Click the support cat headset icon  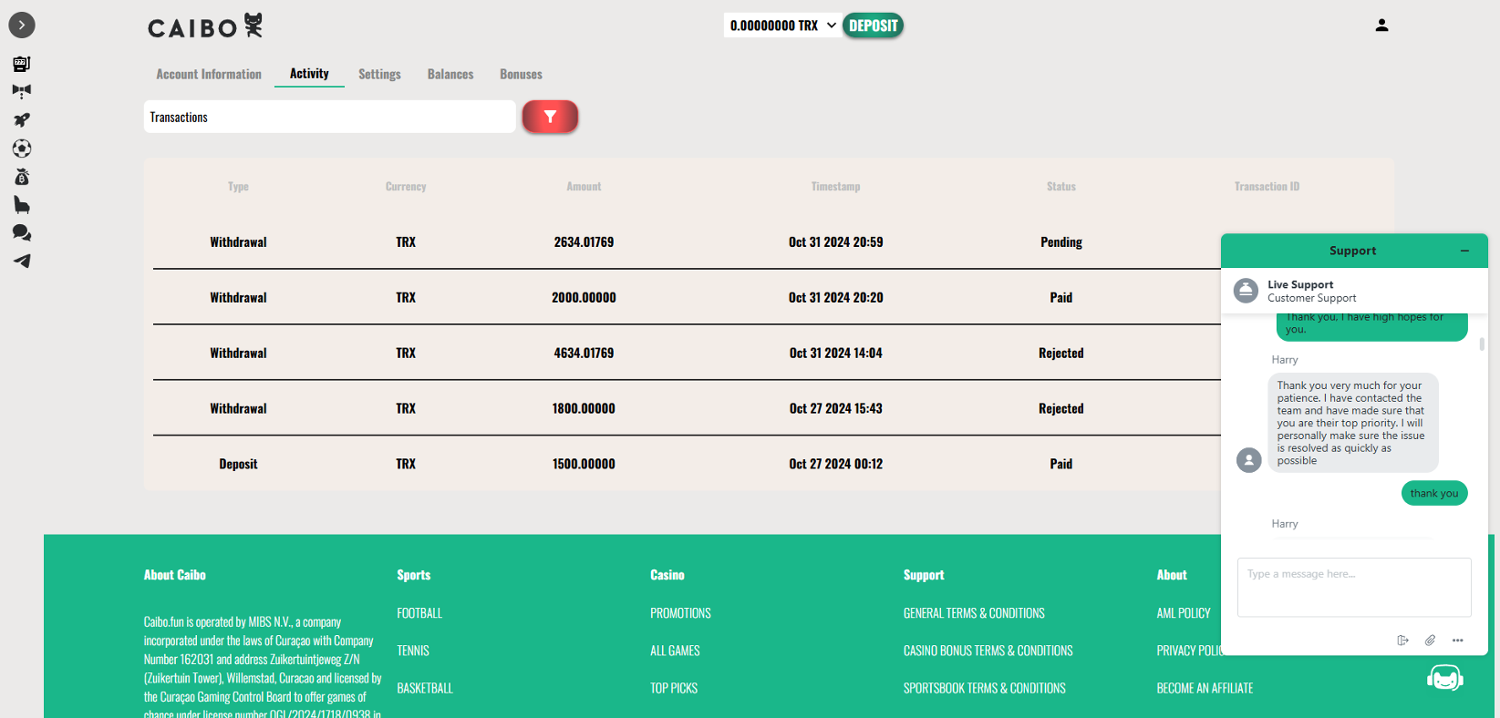point(1444,679)
